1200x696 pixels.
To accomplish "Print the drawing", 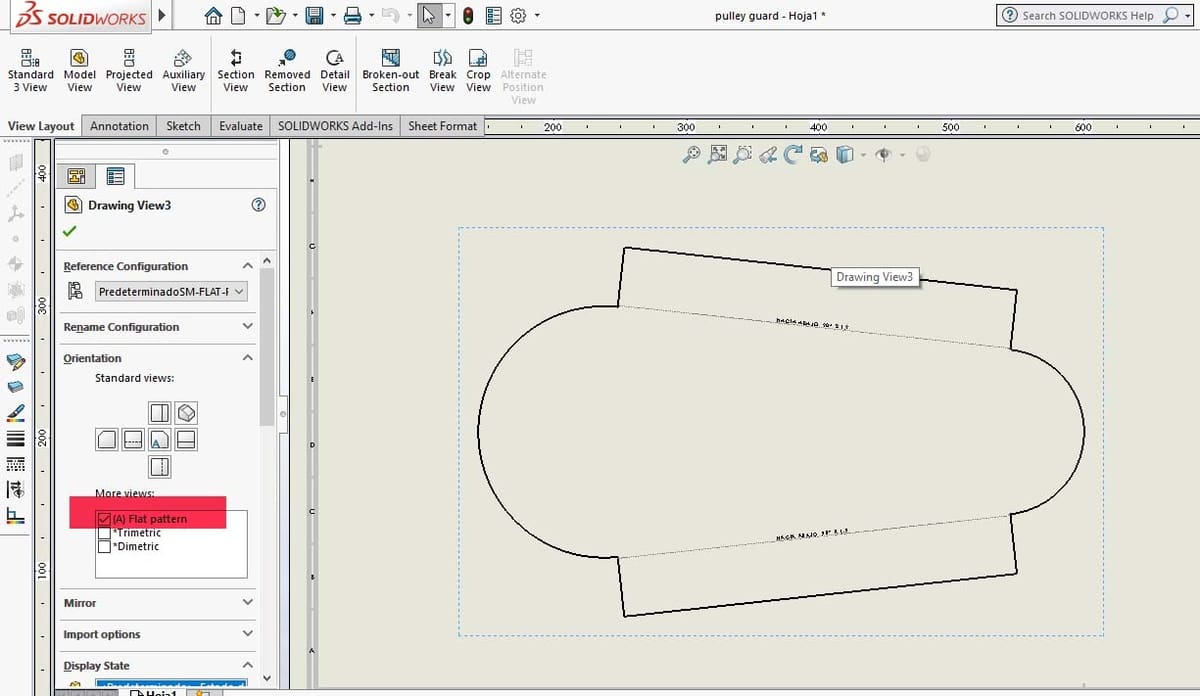I will coord(352,15).
